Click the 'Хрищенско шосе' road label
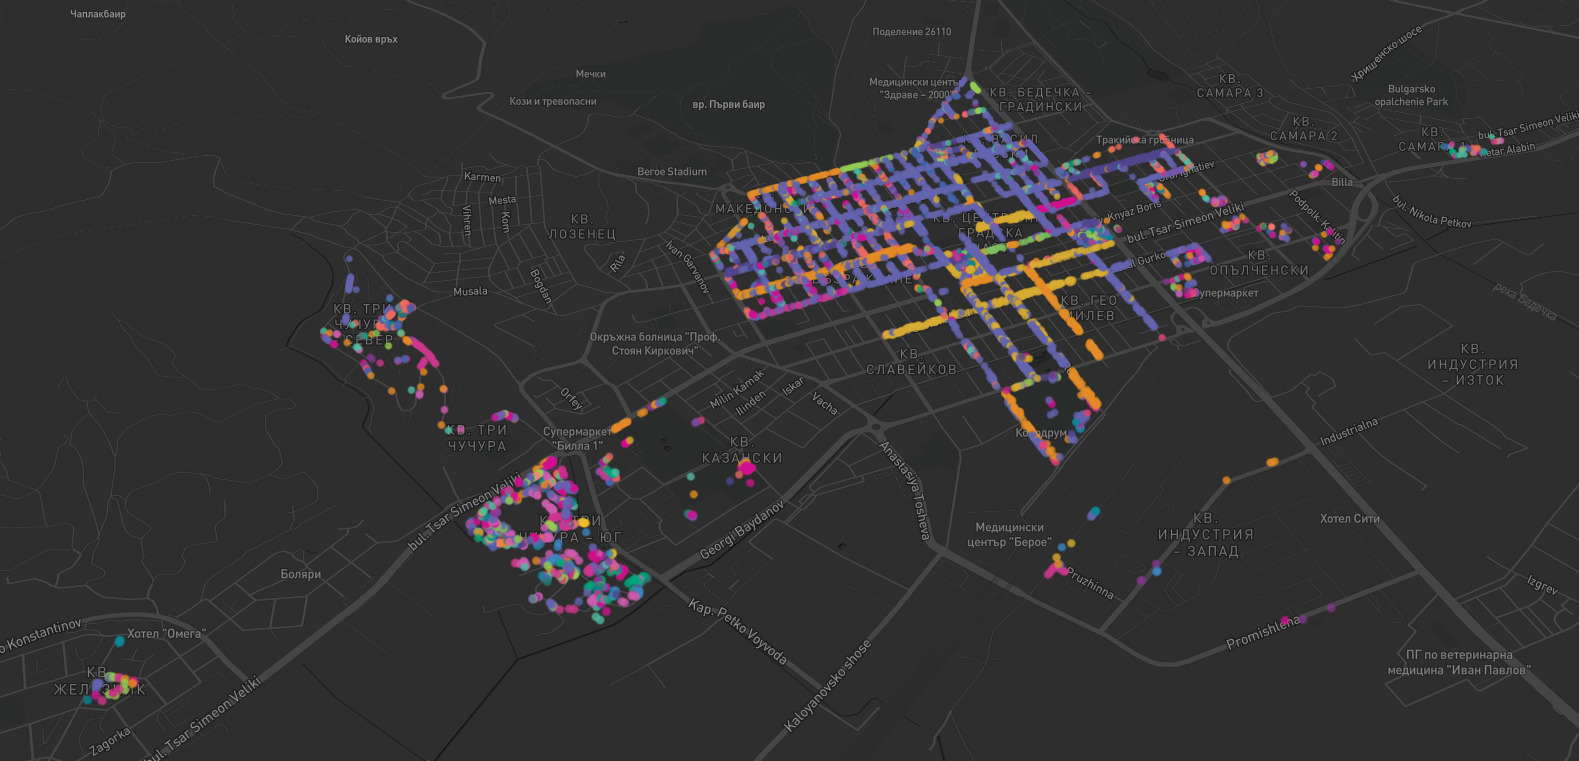The height and width of the screenshot is (761, 1579). pyautogui.click(x=1386, y=55)
